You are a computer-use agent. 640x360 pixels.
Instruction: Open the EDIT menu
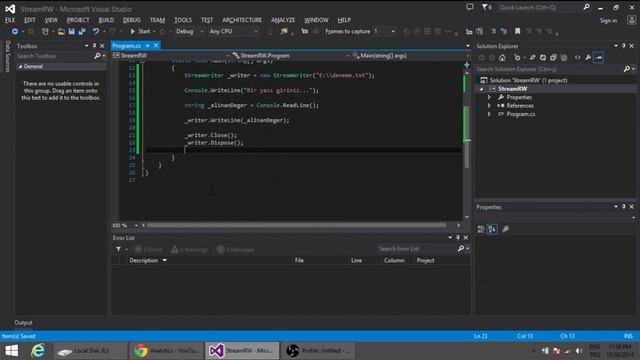pos(29,20)
